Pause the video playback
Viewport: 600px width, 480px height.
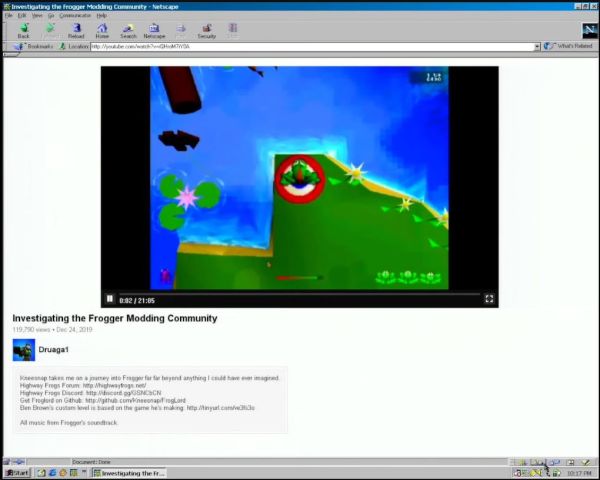coord(110,299)
